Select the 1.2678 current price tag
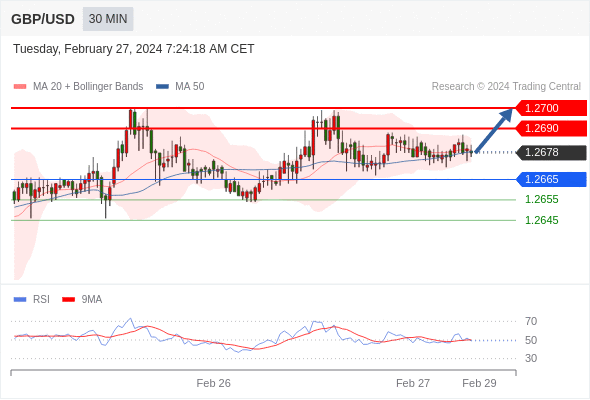The height and width of the screenshot is (400, 590). (551, 152)
